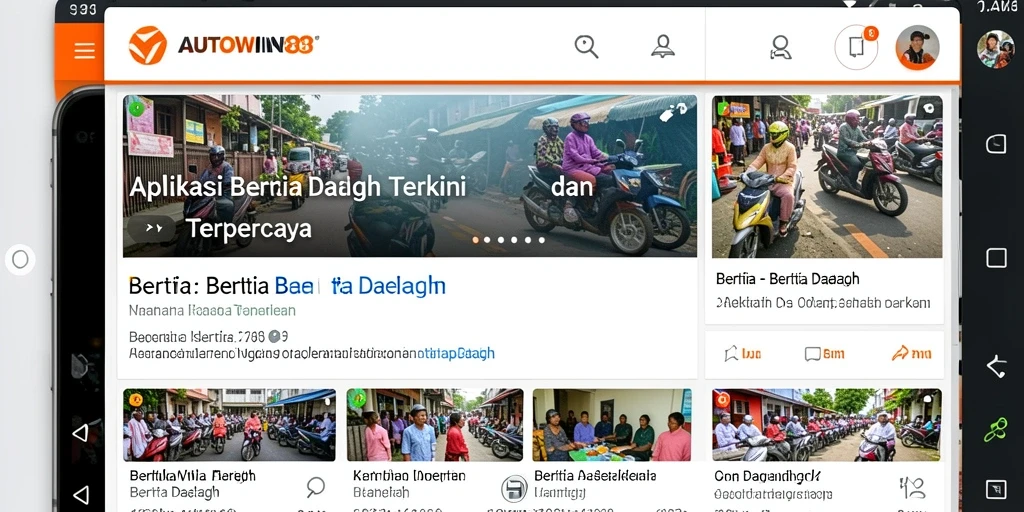Open the circled device icon with orange badge
The width and height of the screenshot is (1024, 512).
point(856,47)
